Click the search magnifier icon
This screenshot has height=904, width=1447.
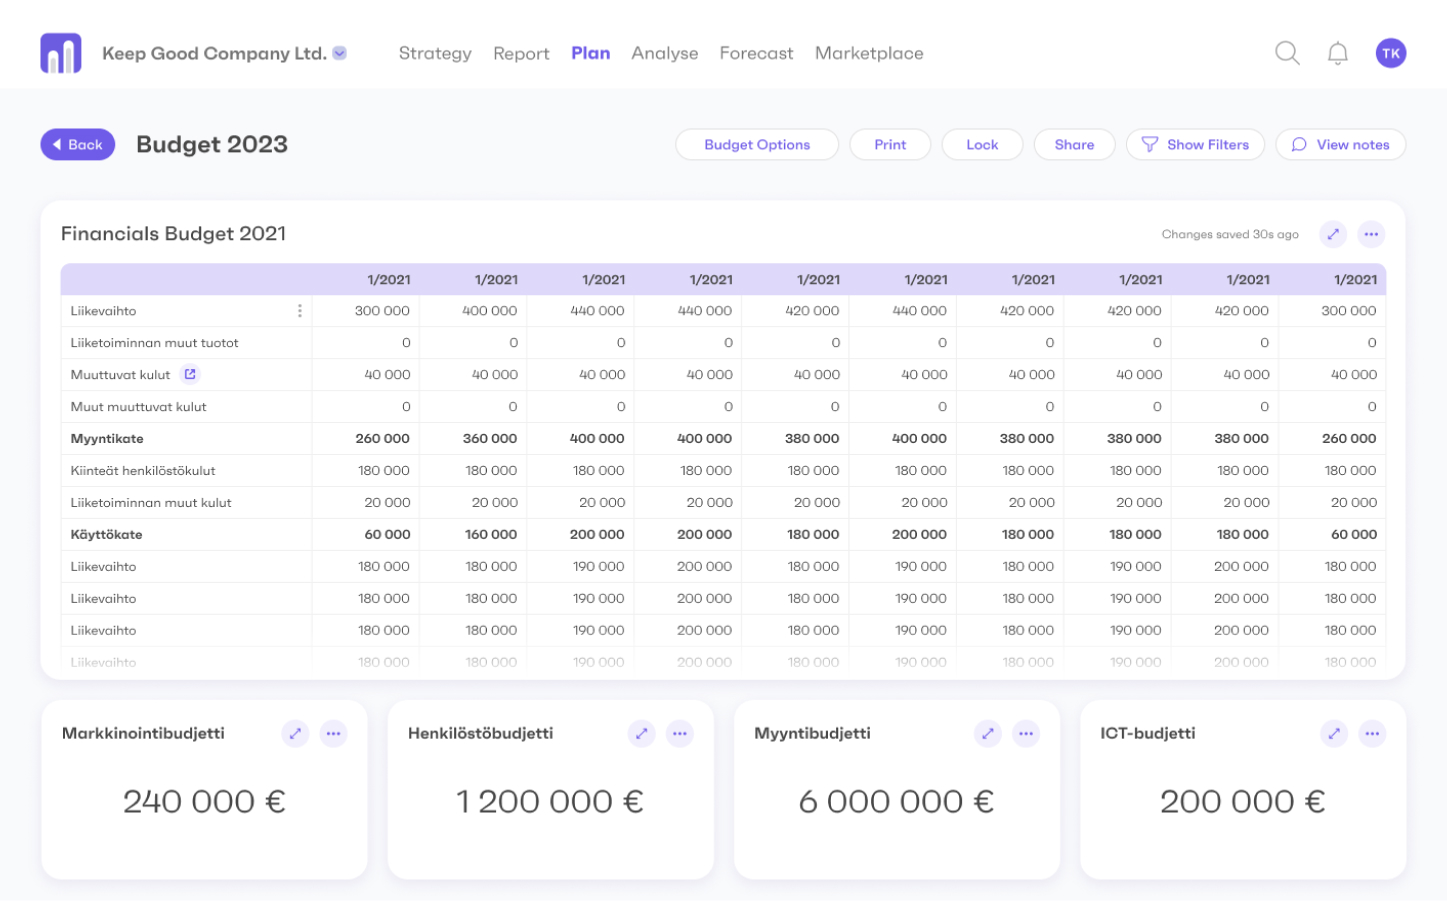point(1287,54)
